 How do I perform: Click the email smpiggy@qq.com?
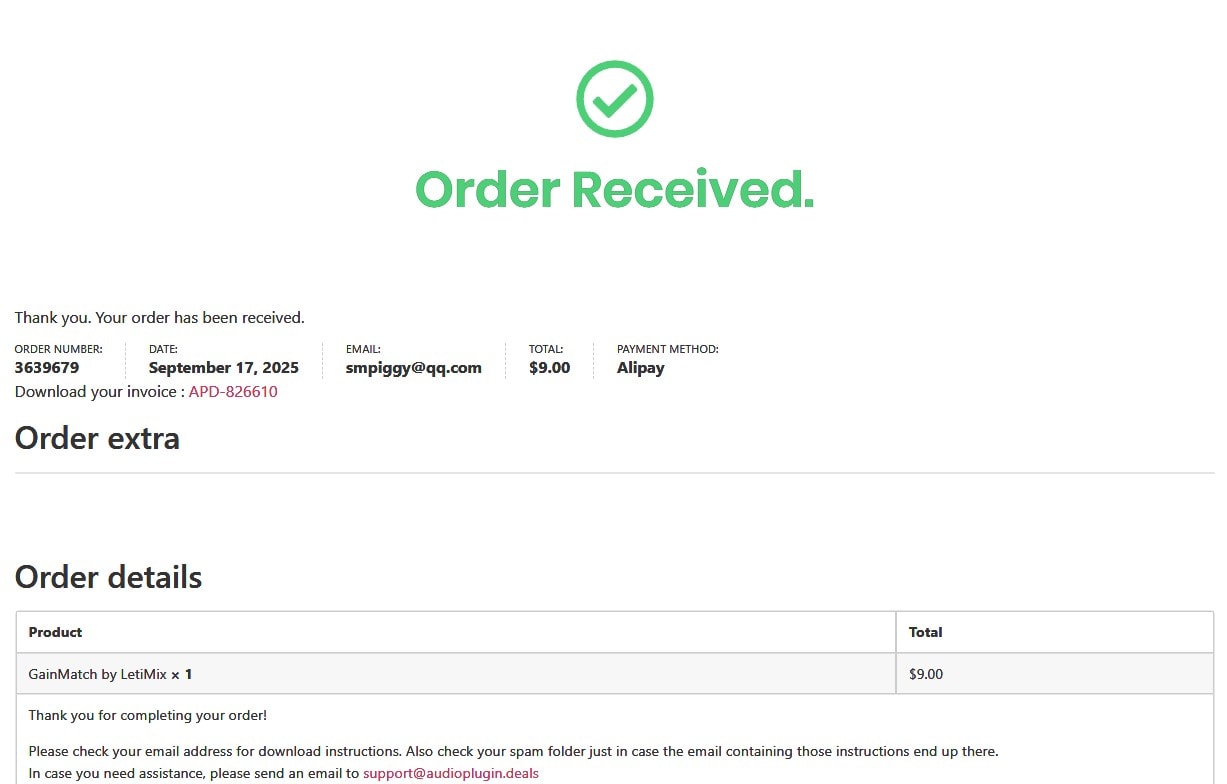[x=413, y=367]
